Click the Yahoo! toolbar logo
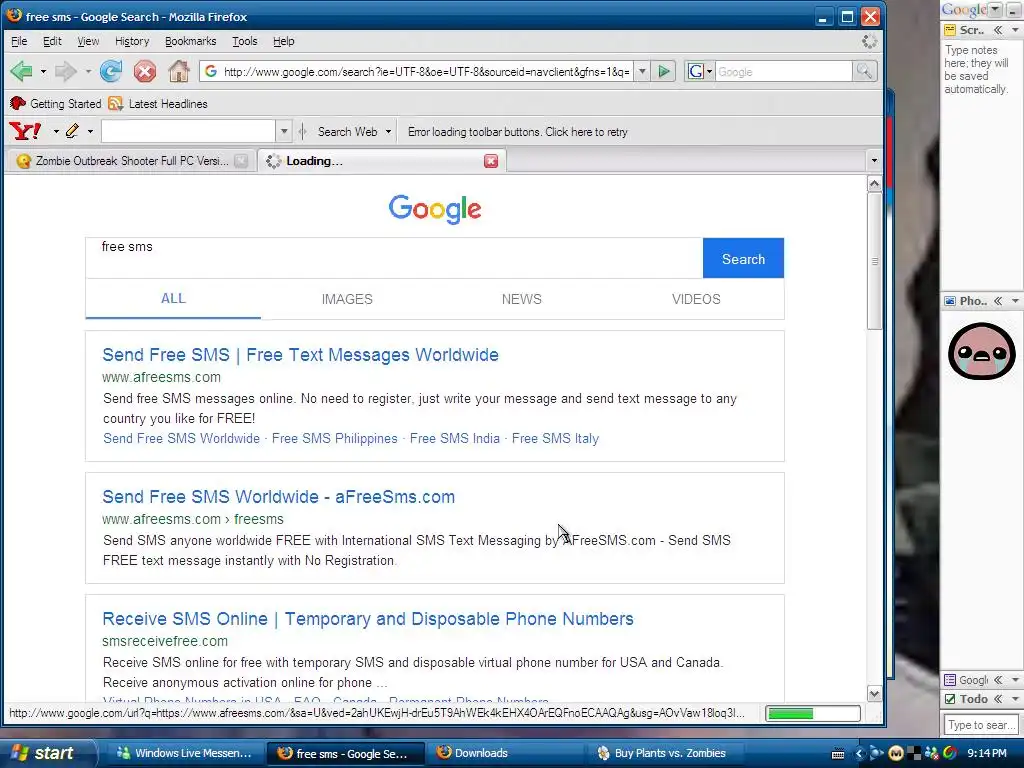This screenshot has width=1024, height=768. click(25, 131)
